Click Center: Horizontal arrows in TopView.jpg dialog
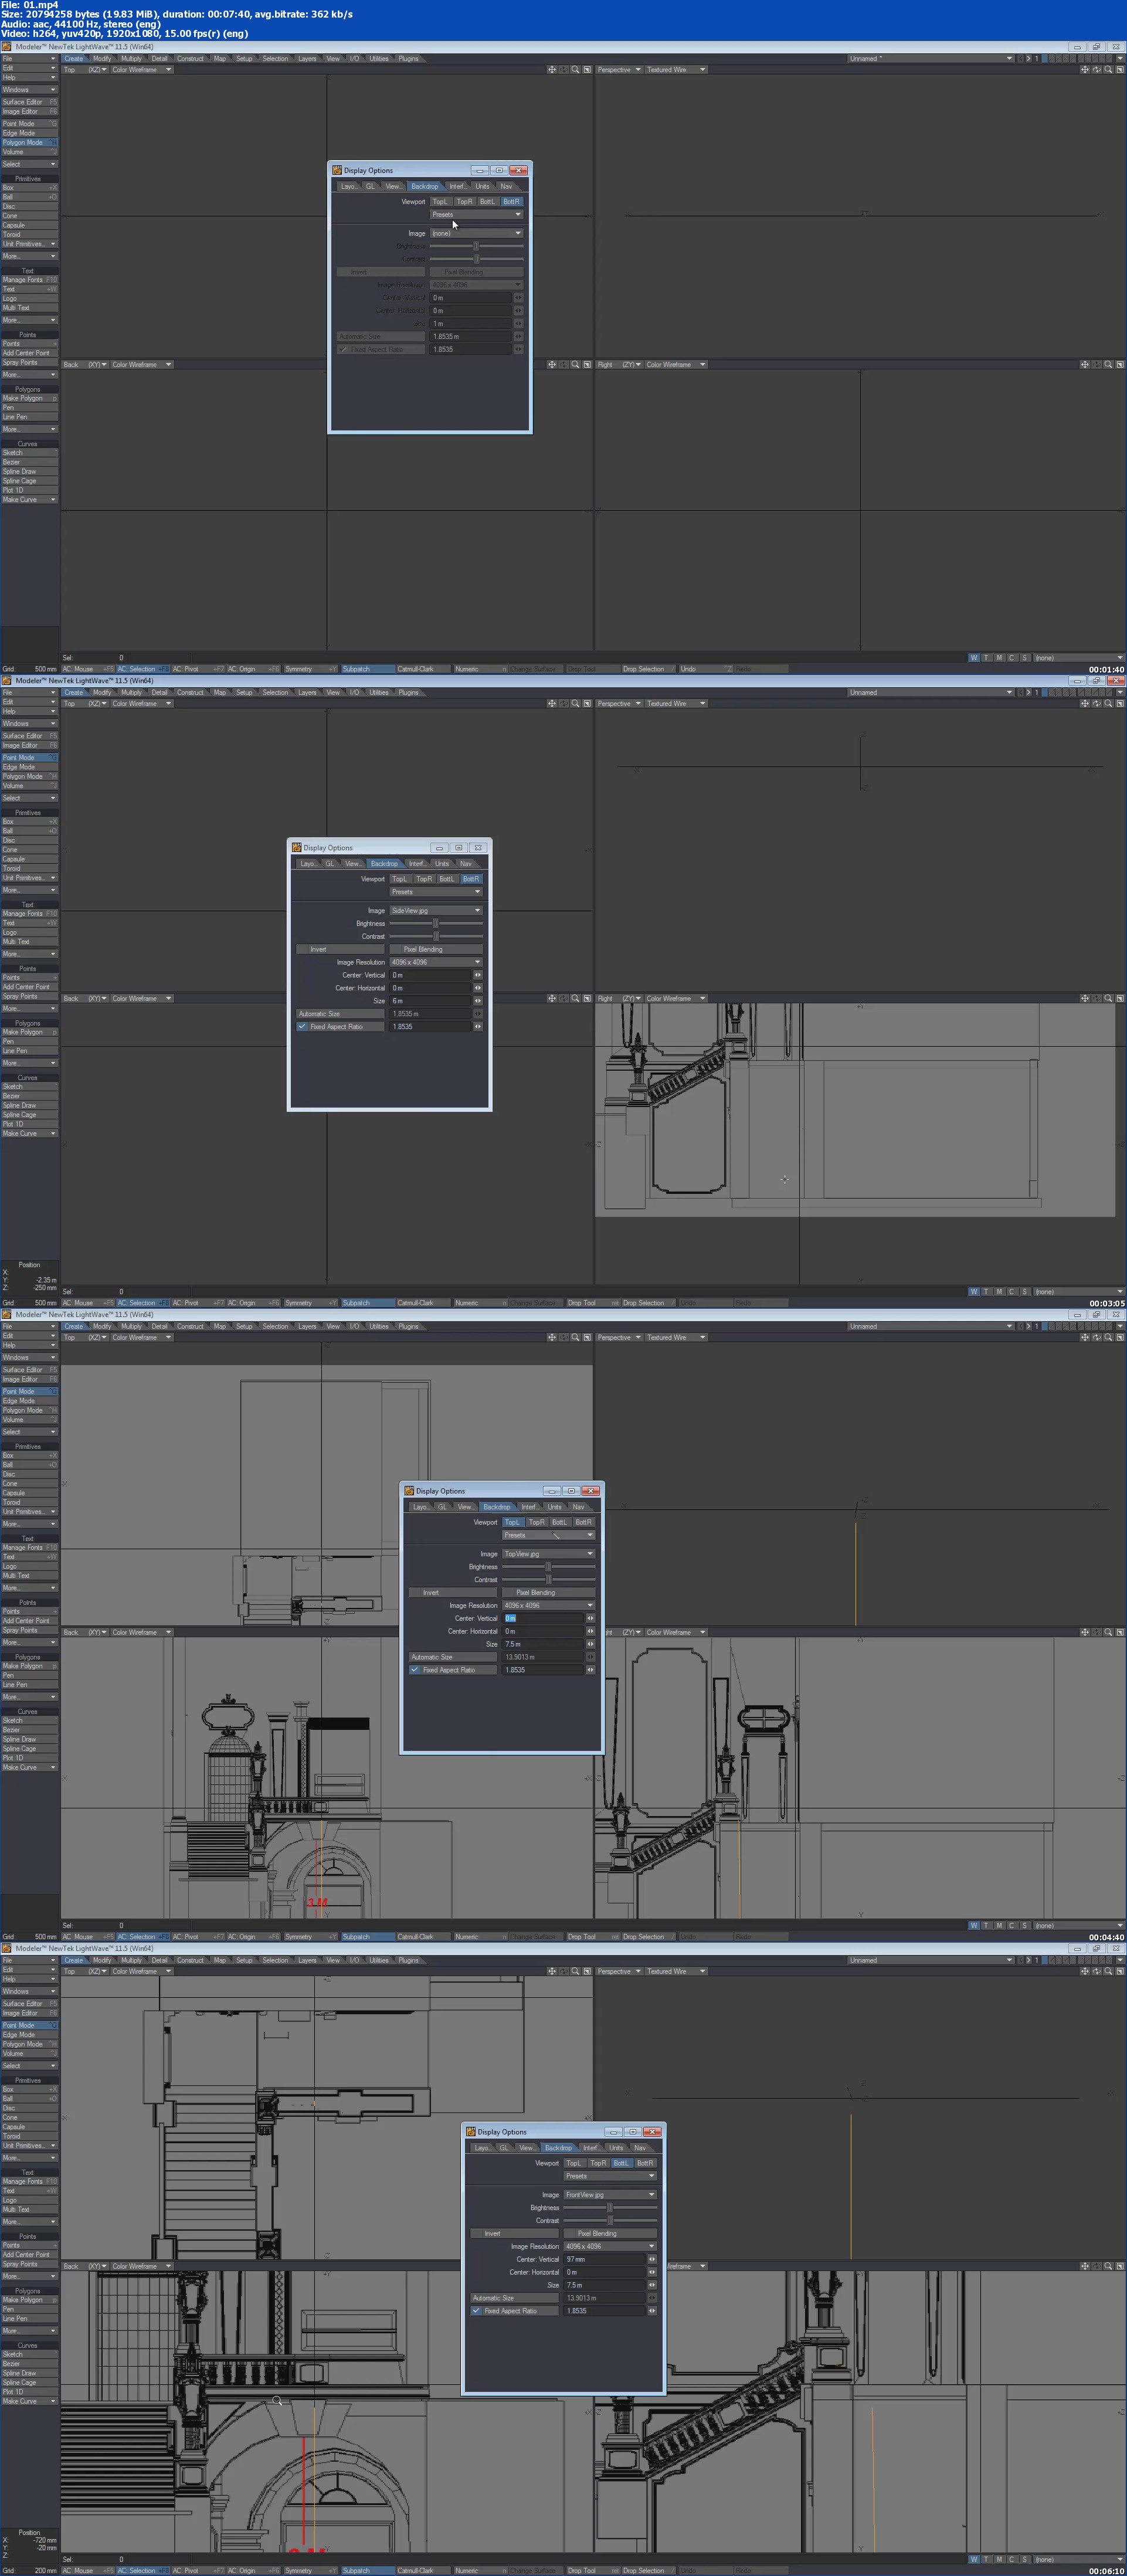Screen dimensions: 1127x2576 pyautogui.click(x=590, y=1631)
